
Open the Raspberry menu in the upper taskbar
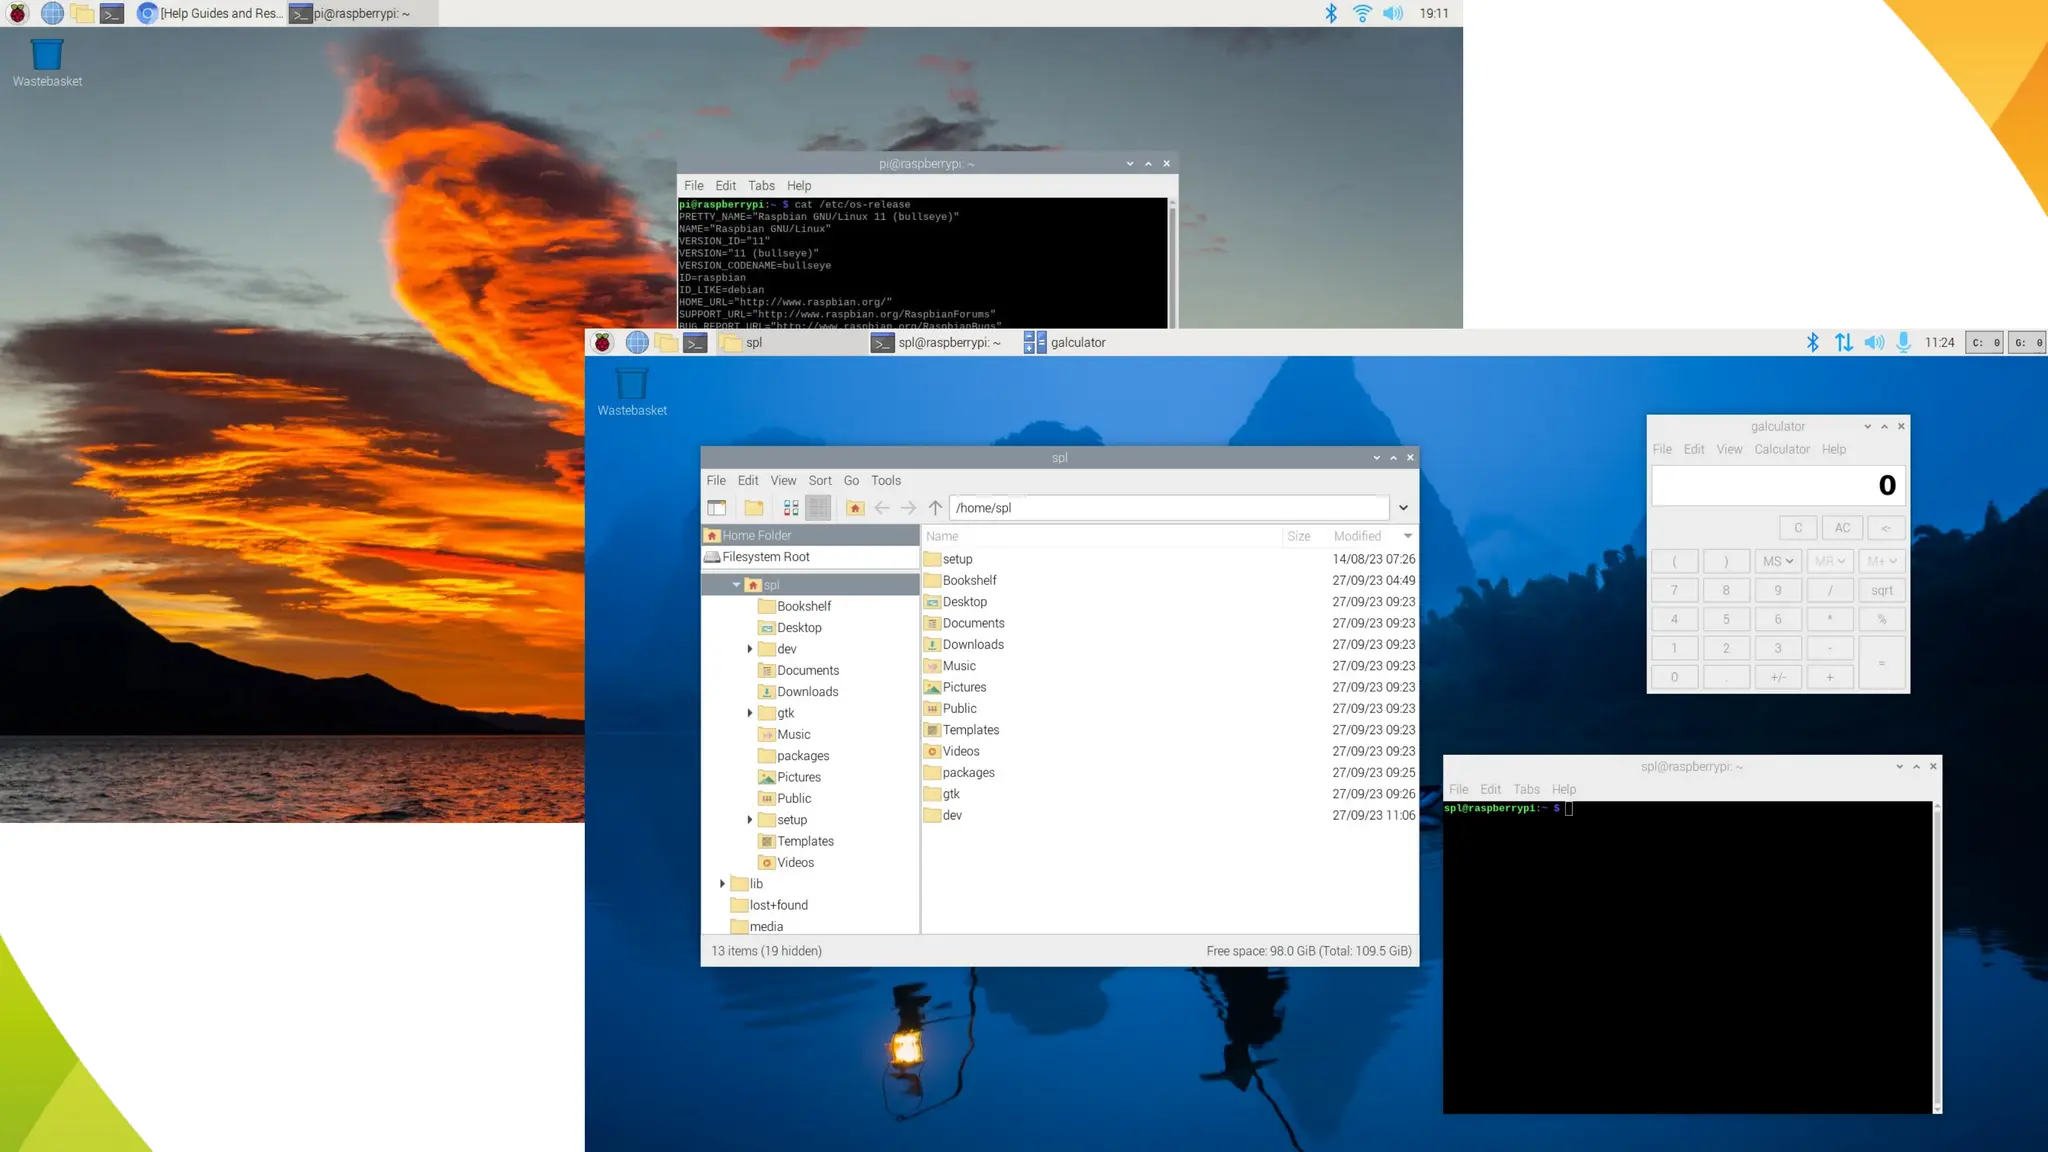click(x=18, y=13)
